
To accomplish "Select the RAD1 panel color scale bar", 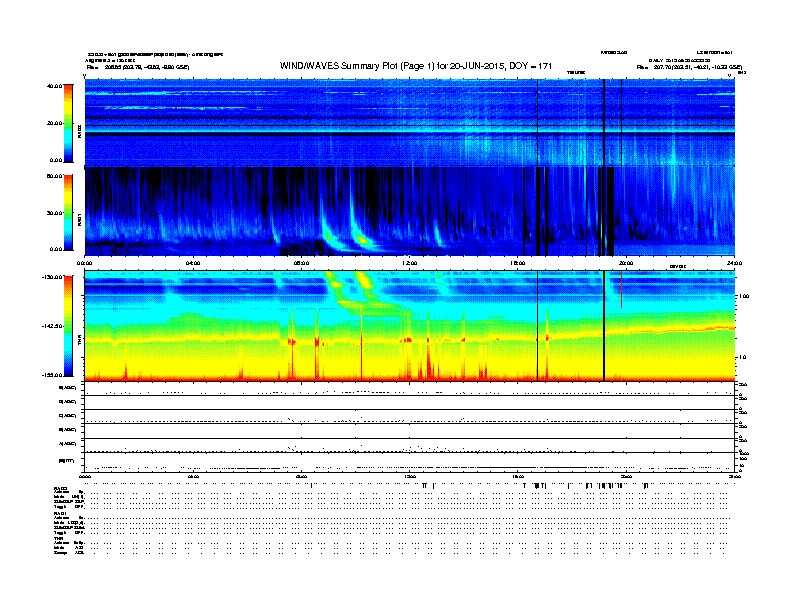I will (68, 213).
